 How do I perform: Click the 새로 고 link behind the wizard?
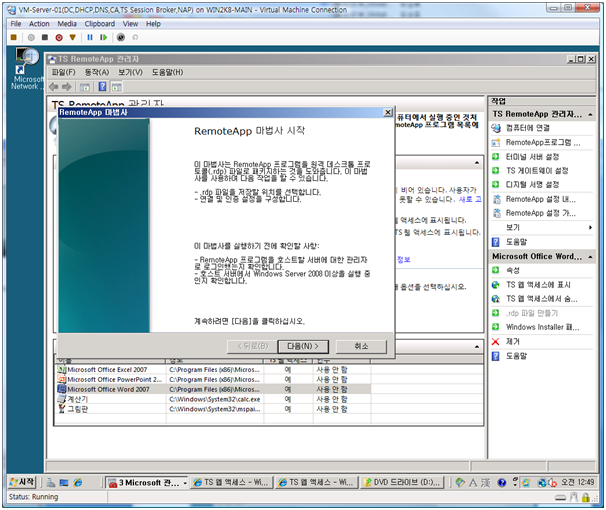pyautogui.click(x=470, y=199)
